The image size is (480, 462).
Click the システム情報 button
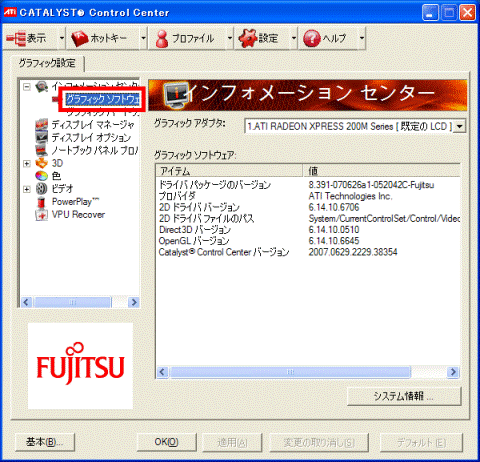[x=404, y=396]
